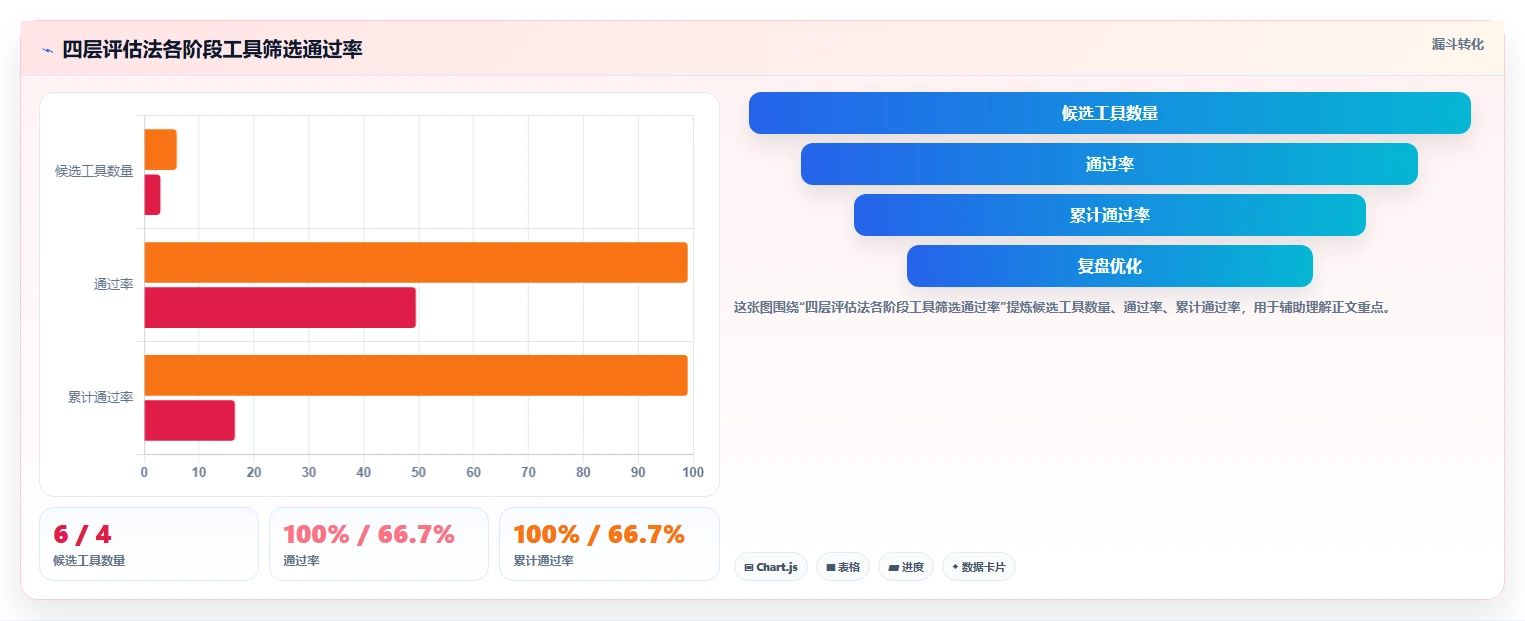
Task: Open the 通过率 100% / 66.7% stat card
Action: coord(379,544)
